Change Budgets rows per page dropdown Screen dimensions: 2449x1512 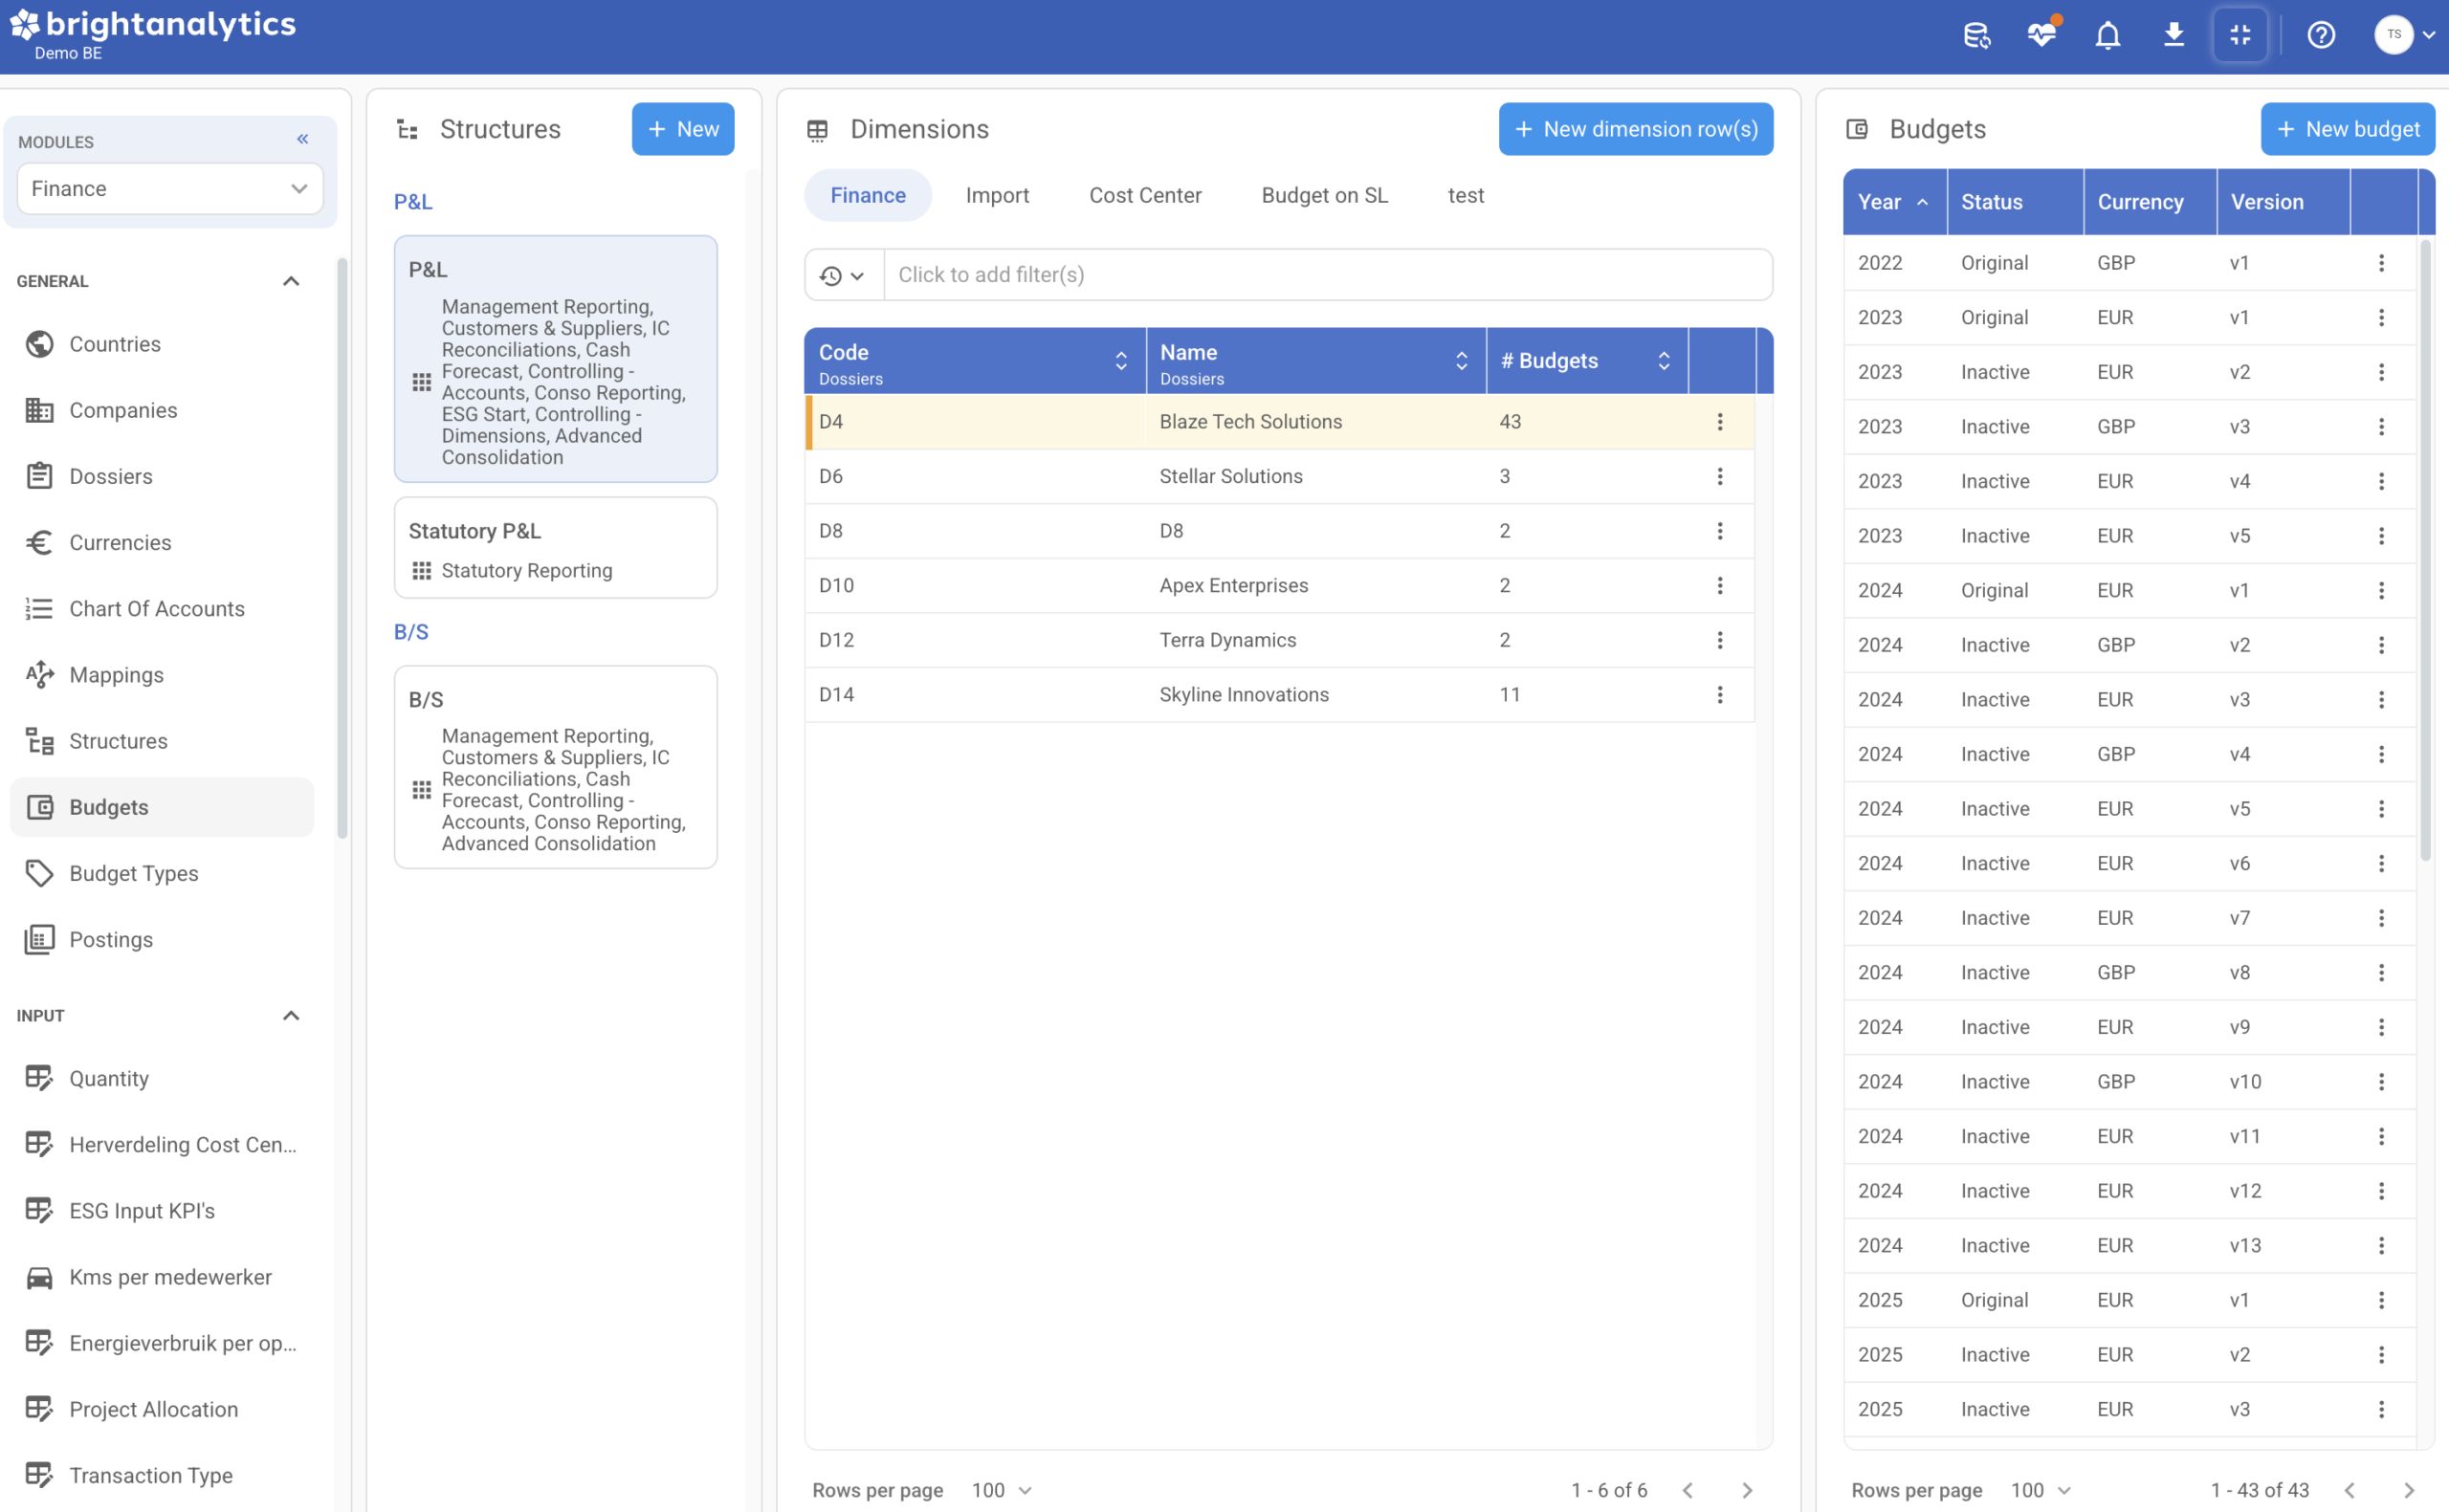point(2040,1490)
